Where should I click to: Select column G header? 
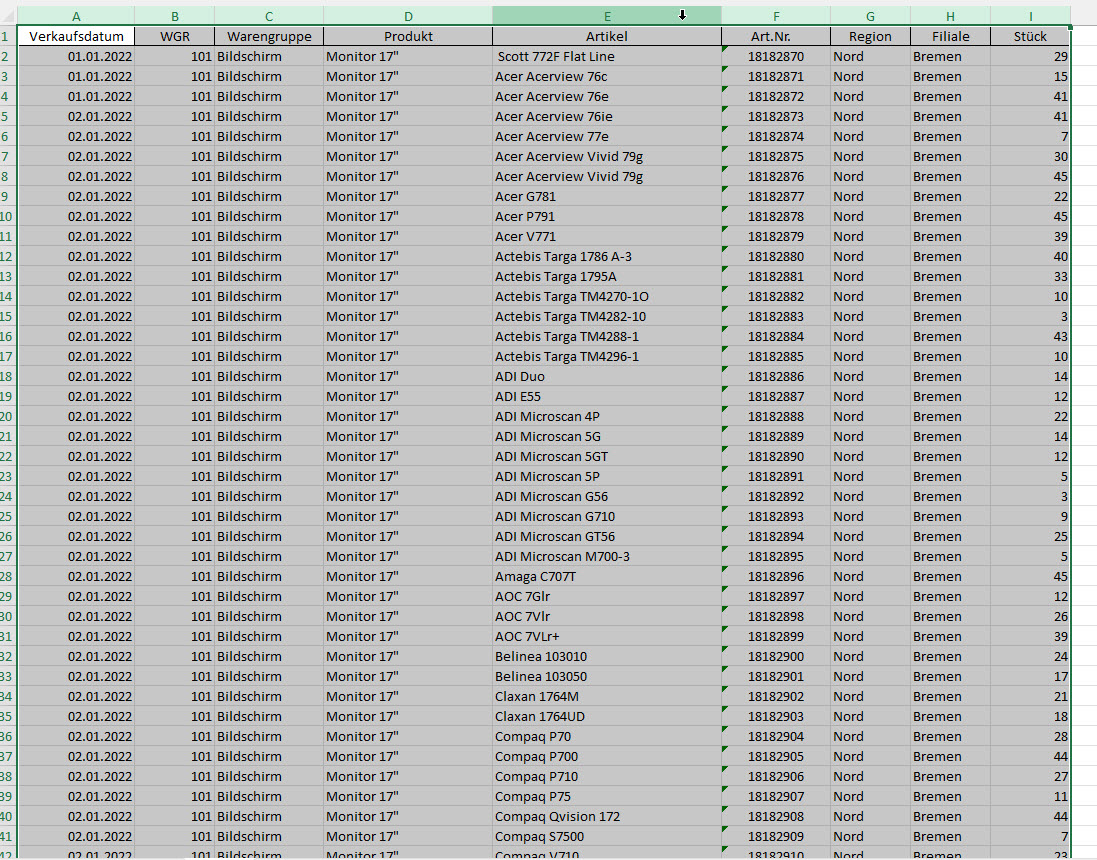coord(869,15)
